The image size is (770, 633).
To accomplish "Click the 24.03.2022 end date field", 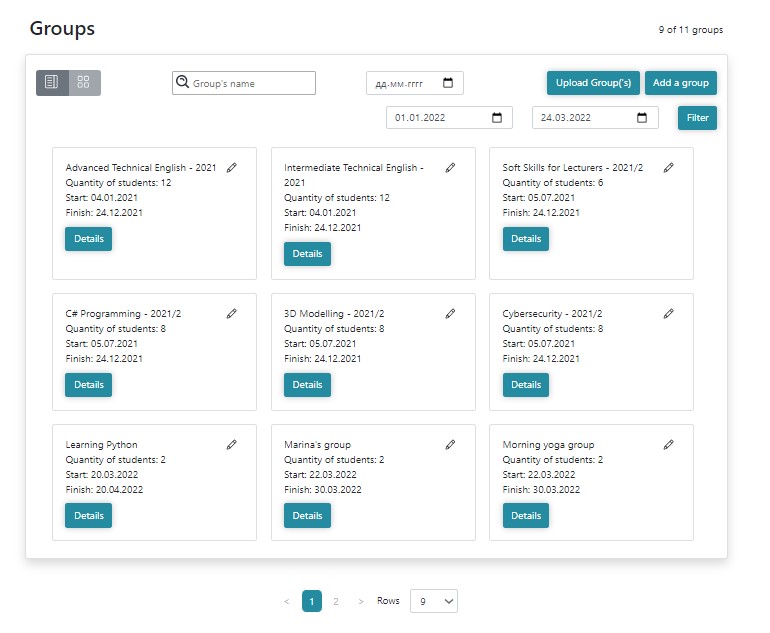I will point(595,118).
